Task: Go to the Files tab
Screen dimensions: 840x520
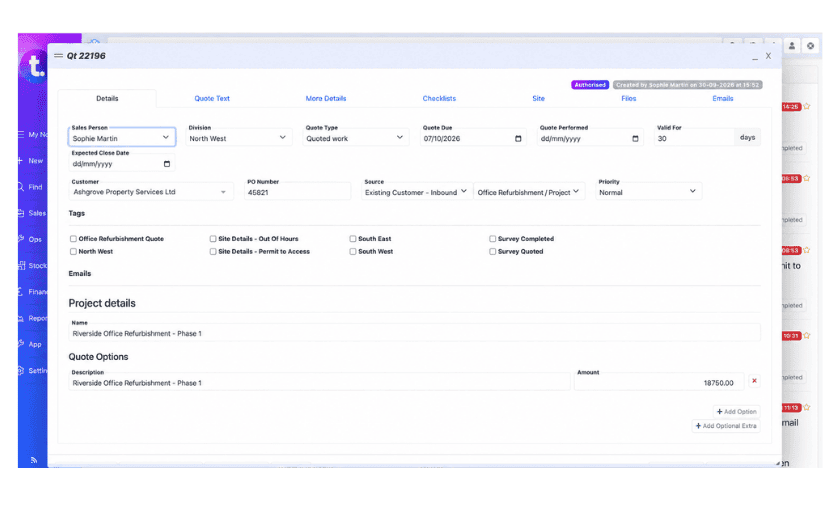Action: 629,99
